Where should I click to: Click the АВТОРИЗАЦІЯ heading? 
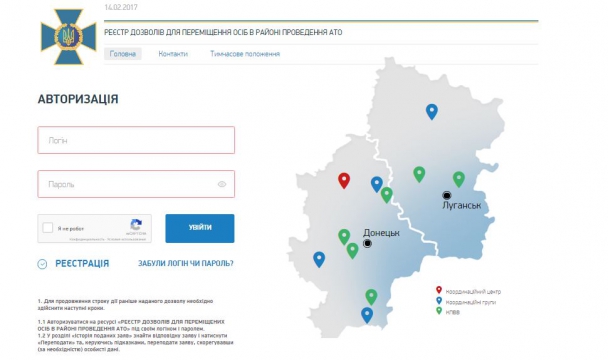(x=78, y=99)
